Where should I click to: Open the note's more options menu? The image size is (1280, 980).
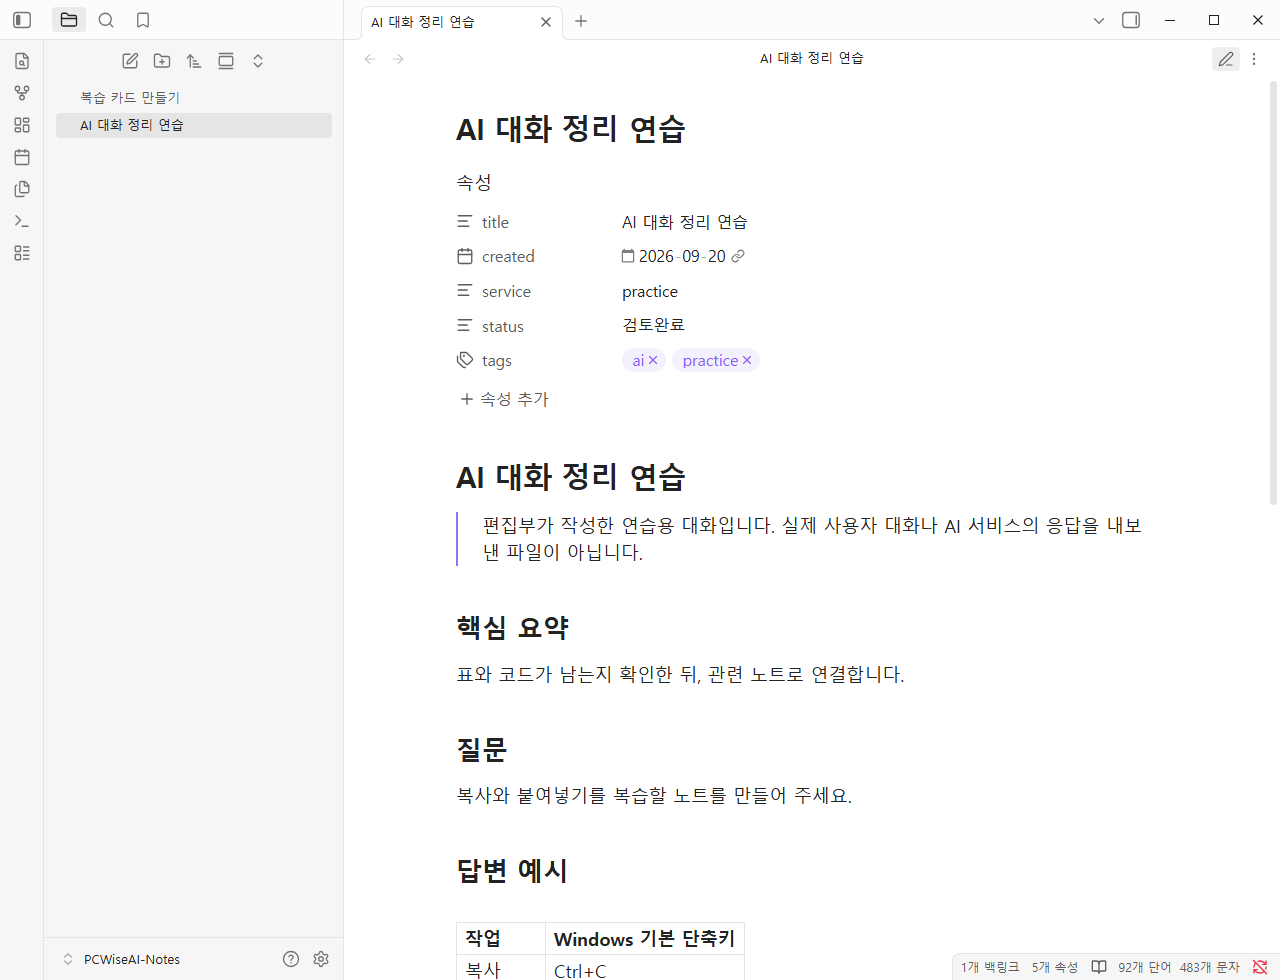pos(1254,59)
